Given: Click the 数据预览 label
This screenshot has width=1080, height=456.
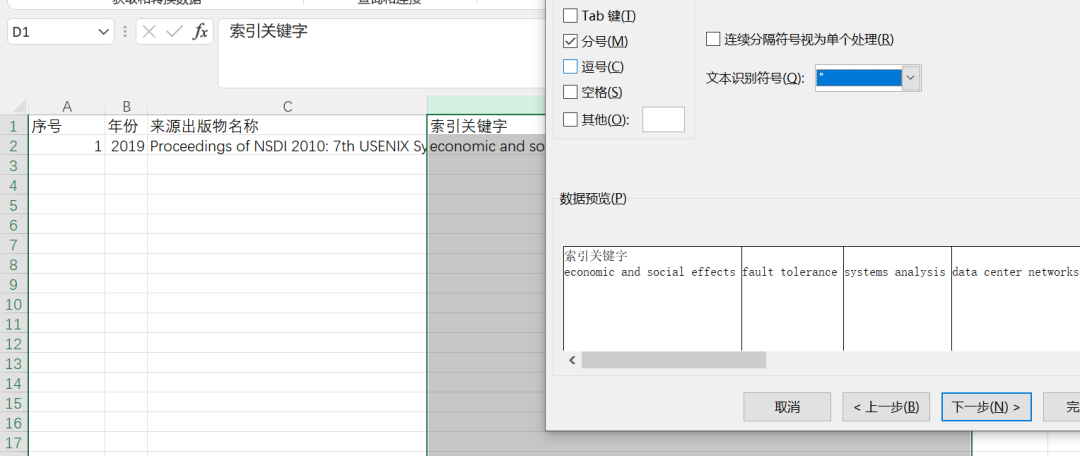Looking at the screenshot, I should point(593,198).
